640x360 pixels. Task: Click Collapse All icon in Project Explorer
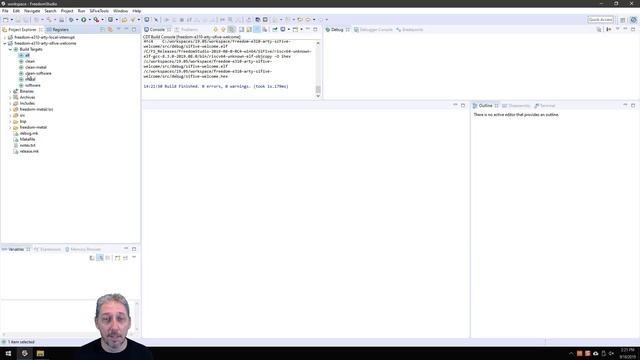[102, 29]
